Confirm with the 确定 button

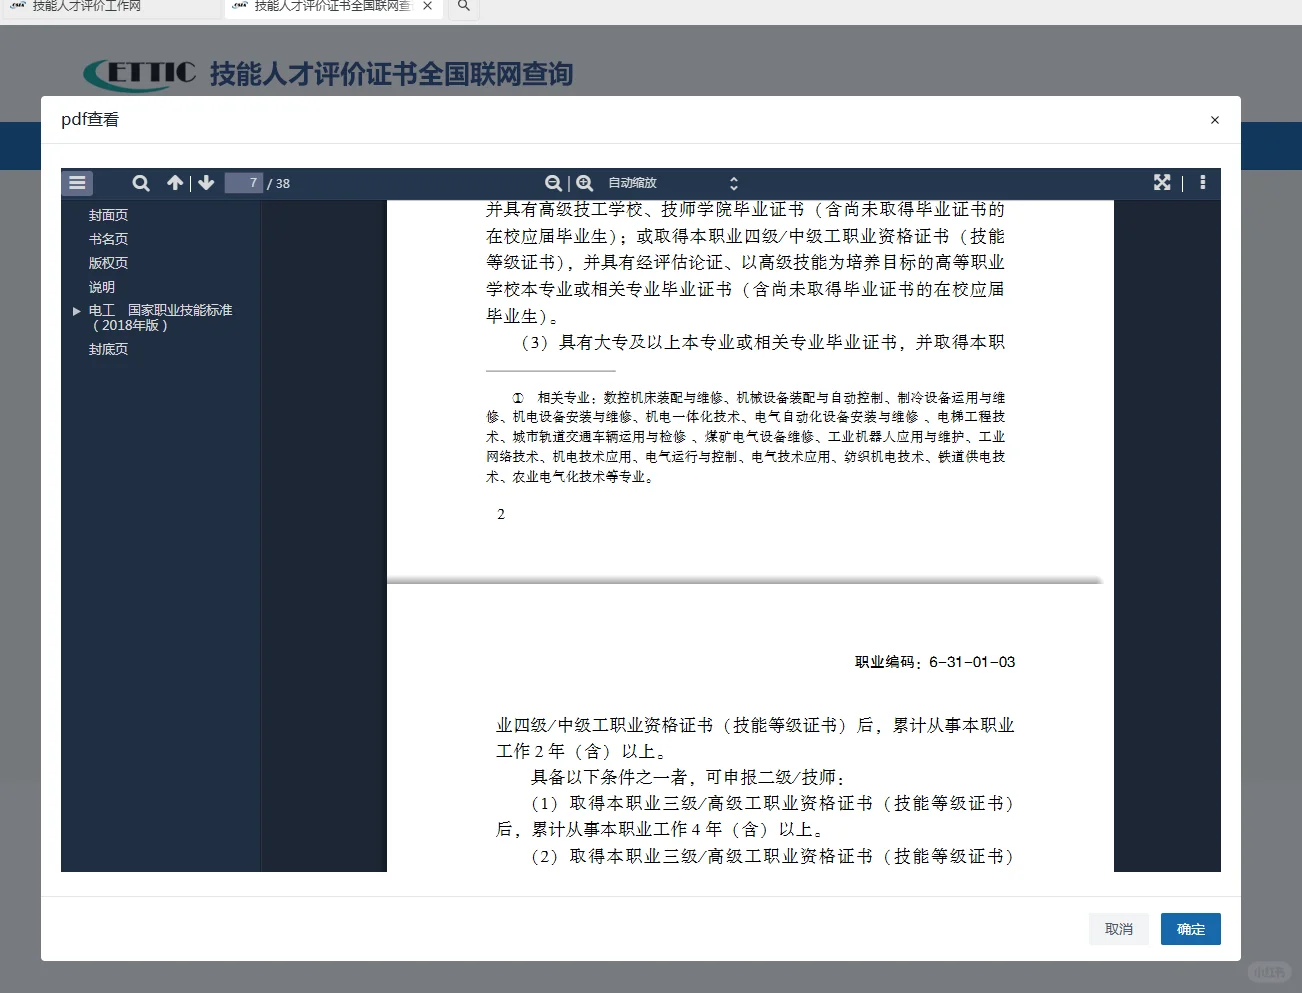[1190, 929]
